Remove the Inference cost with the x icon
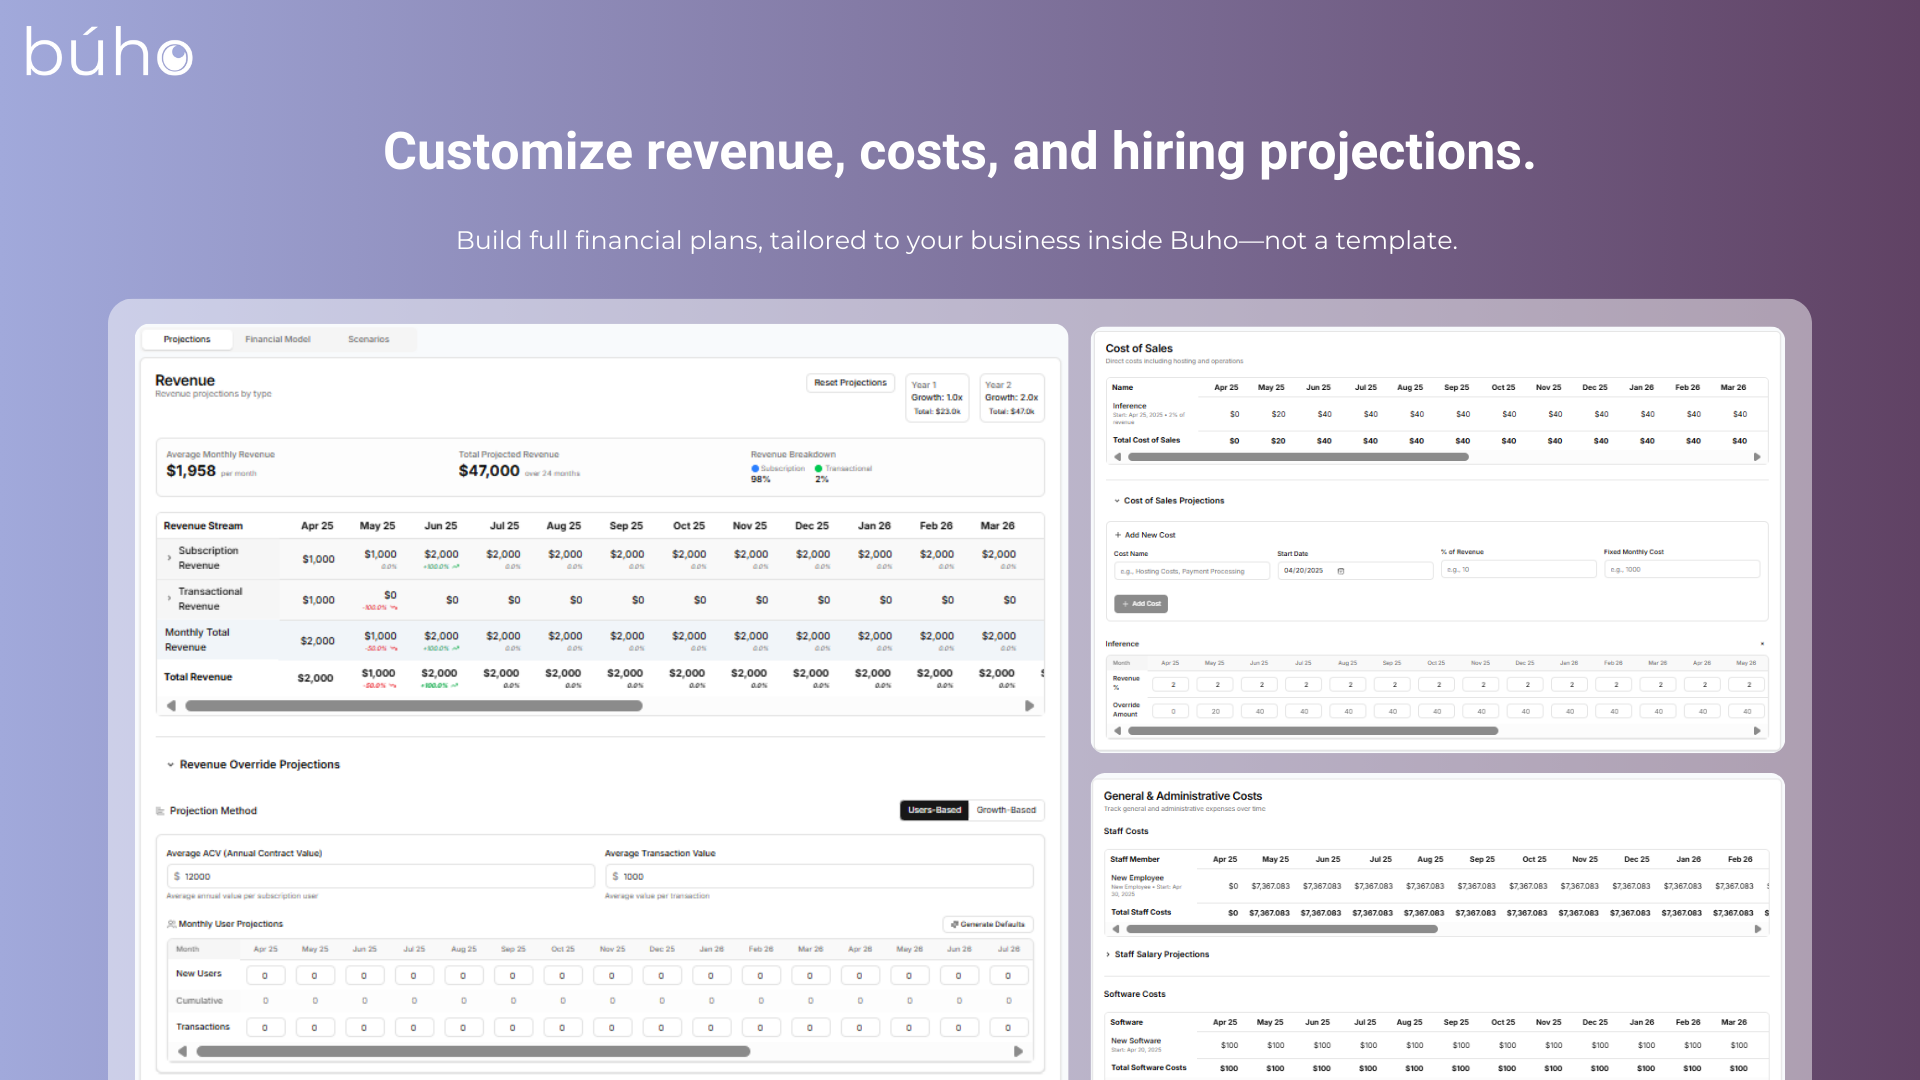 pyautogui.click(x=1762, y=644)
